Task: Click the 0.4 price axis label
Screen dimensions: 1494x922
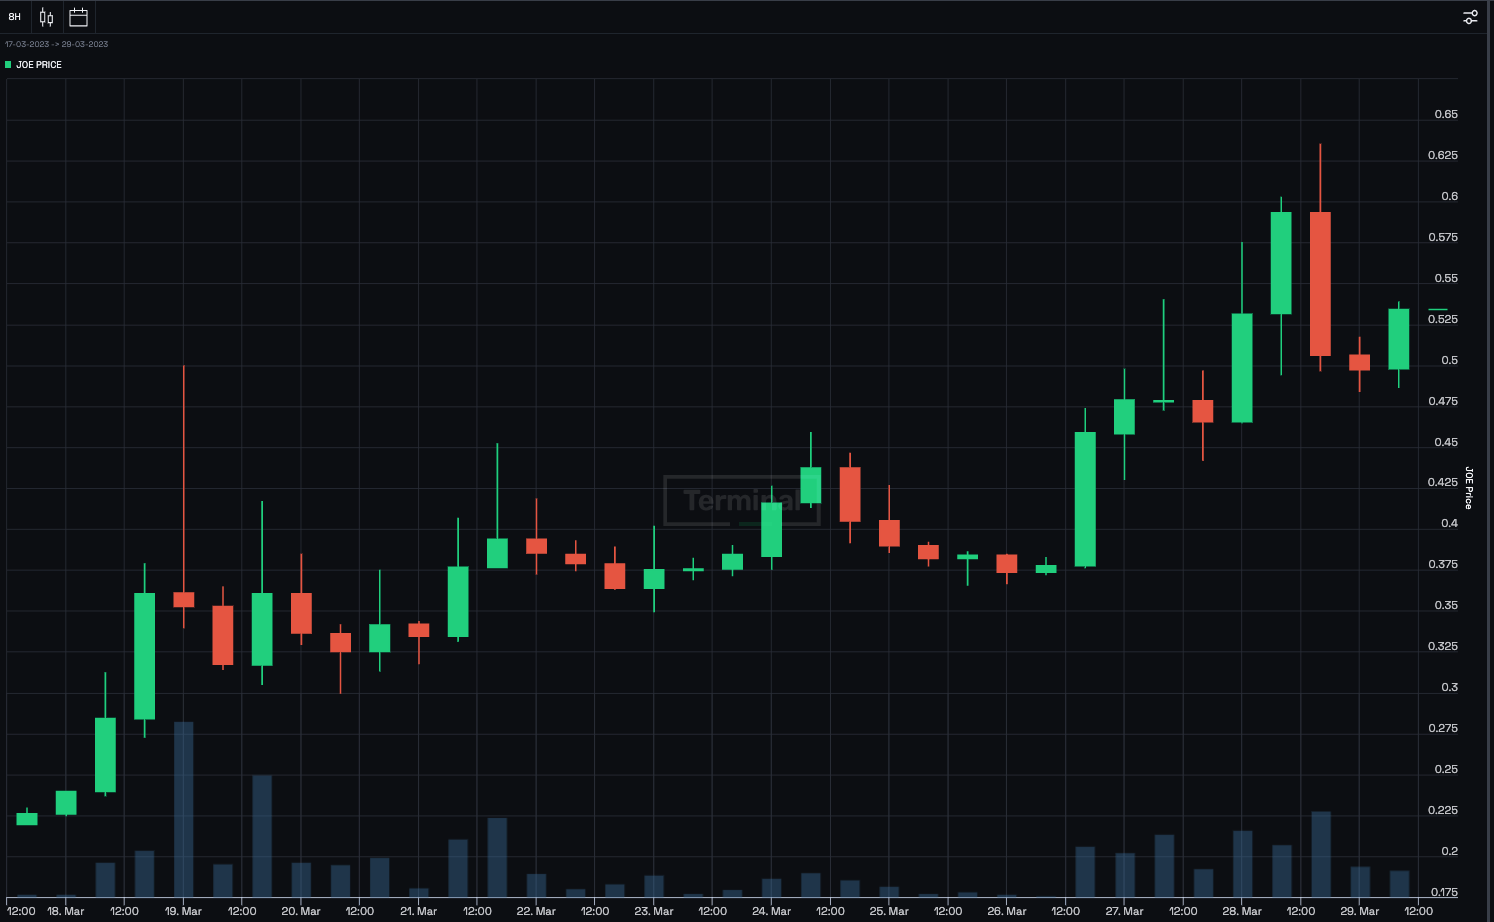Action: (x=1449, y=523)
